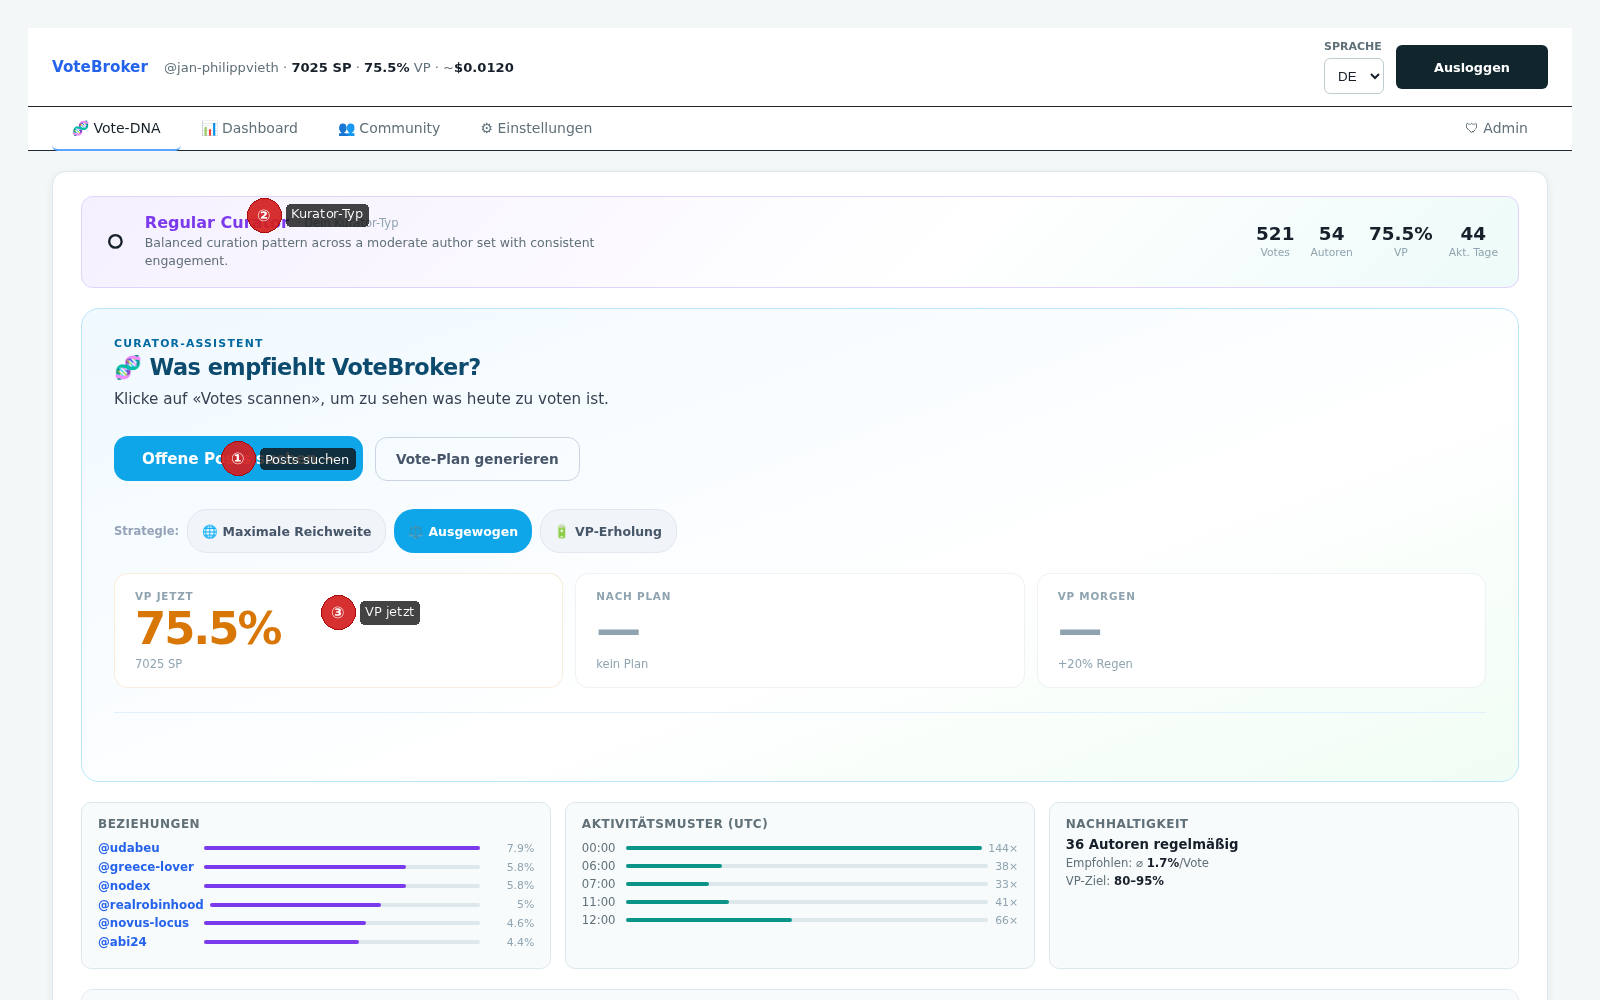This screenshot has width=1600, height=1000.
Task: Open the @realrobinhood author link
Action: point(151,905)
